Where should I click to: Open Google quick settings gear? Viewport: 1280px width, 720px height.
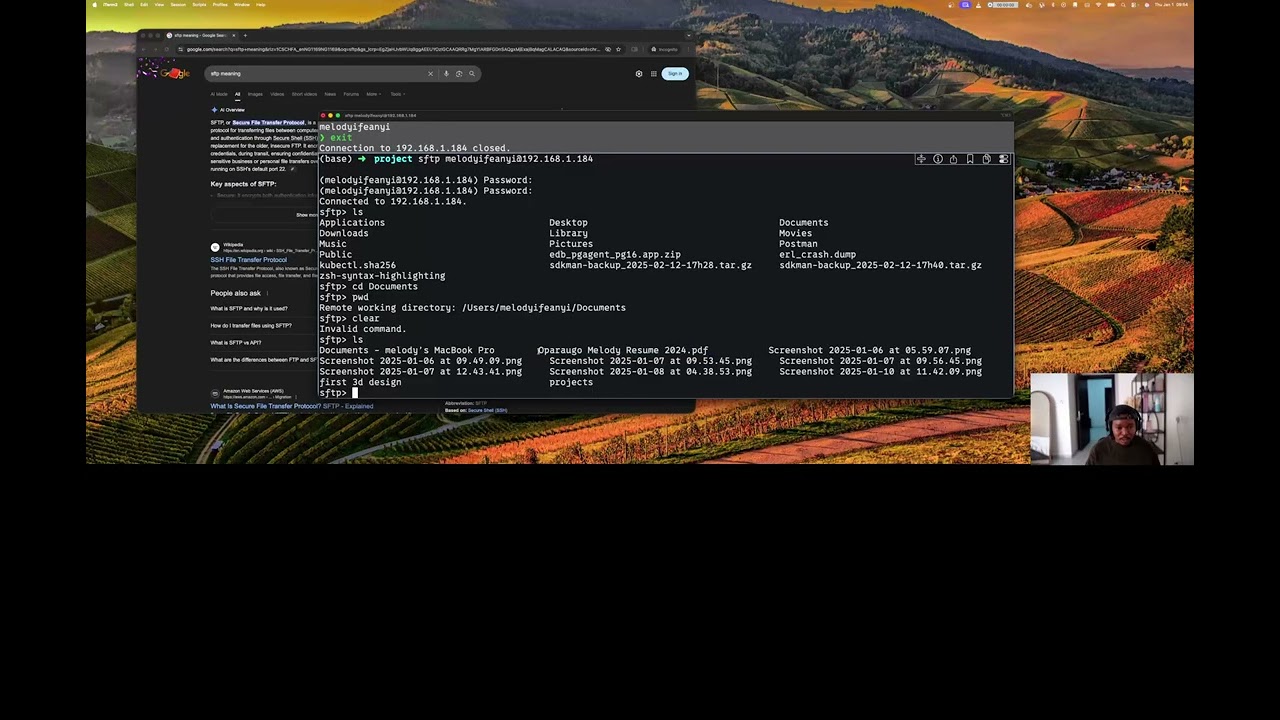(639, 73)
